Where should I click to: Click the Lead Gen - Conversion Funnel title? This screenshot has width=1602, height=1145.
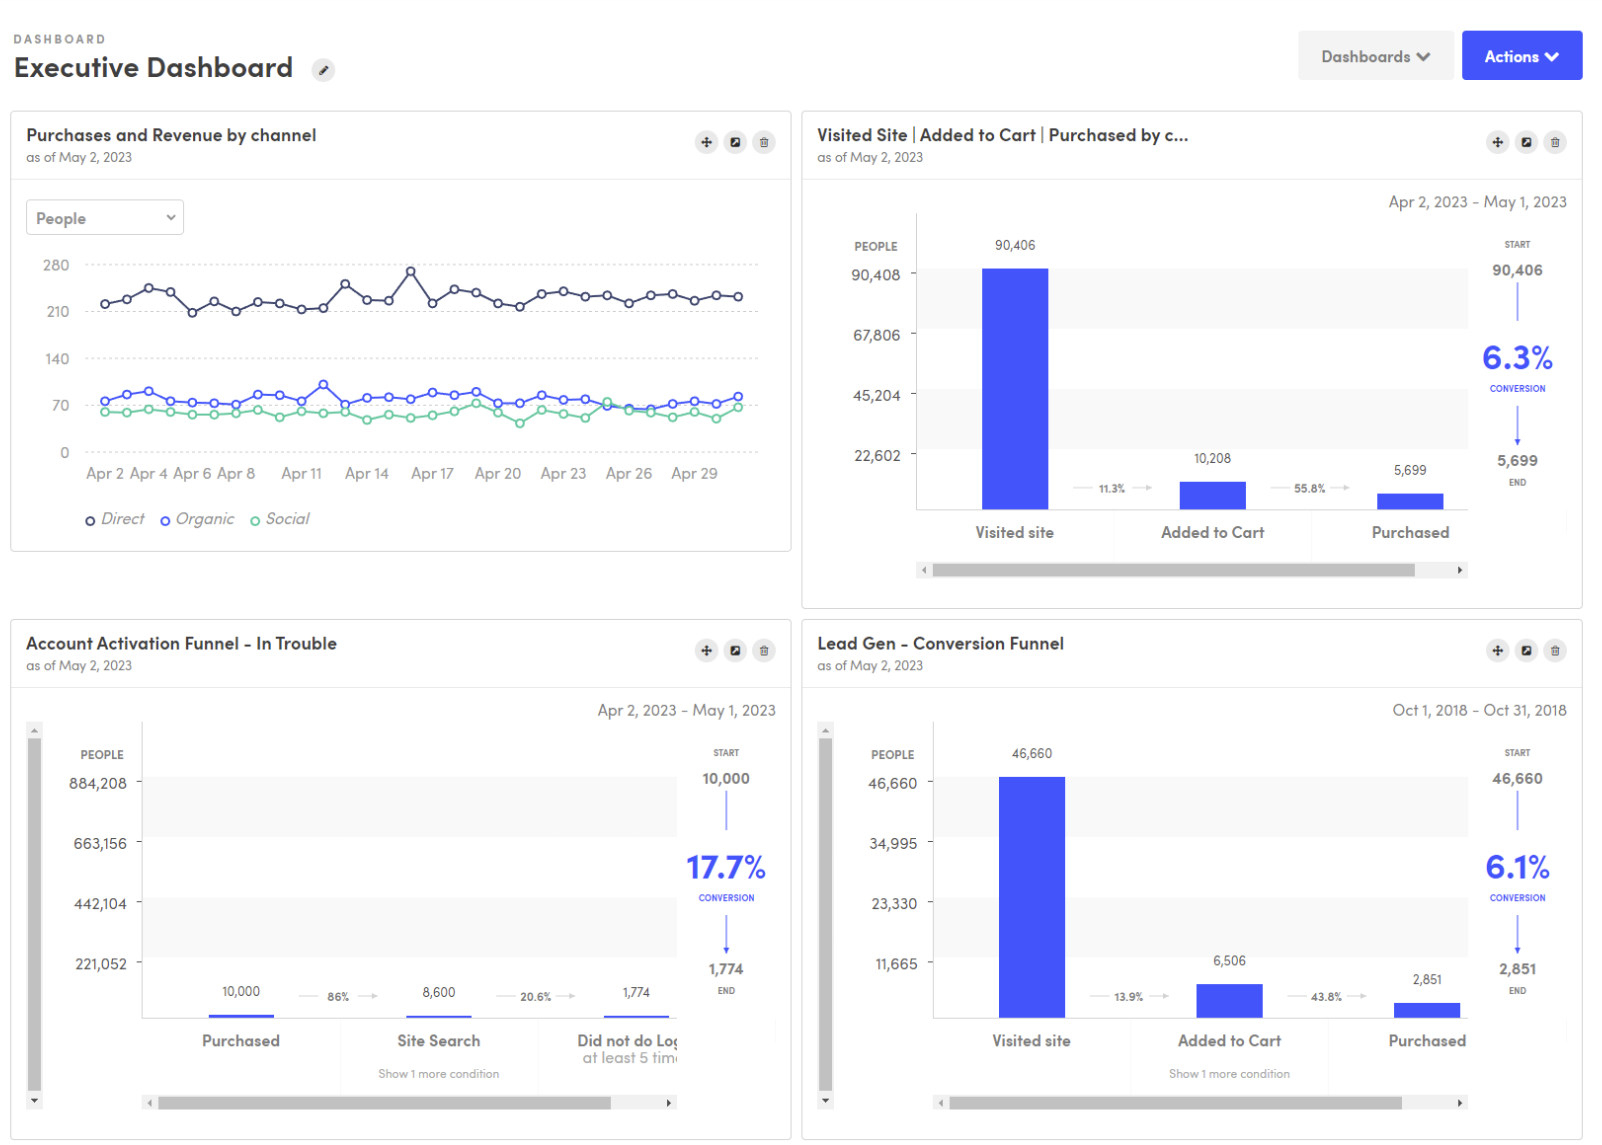tap(939, 644)
